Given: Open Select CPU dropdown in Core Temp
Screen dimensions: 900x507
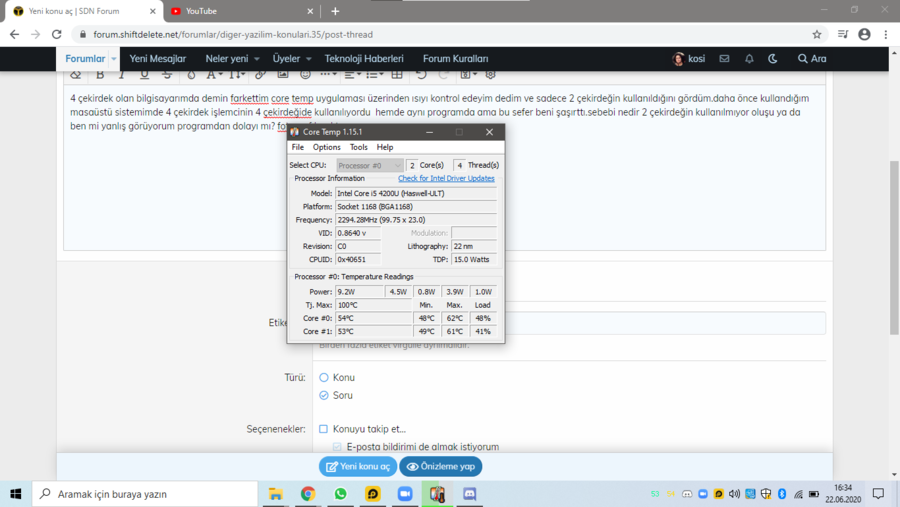Looking at the screenshot, I should coord(370,165).
